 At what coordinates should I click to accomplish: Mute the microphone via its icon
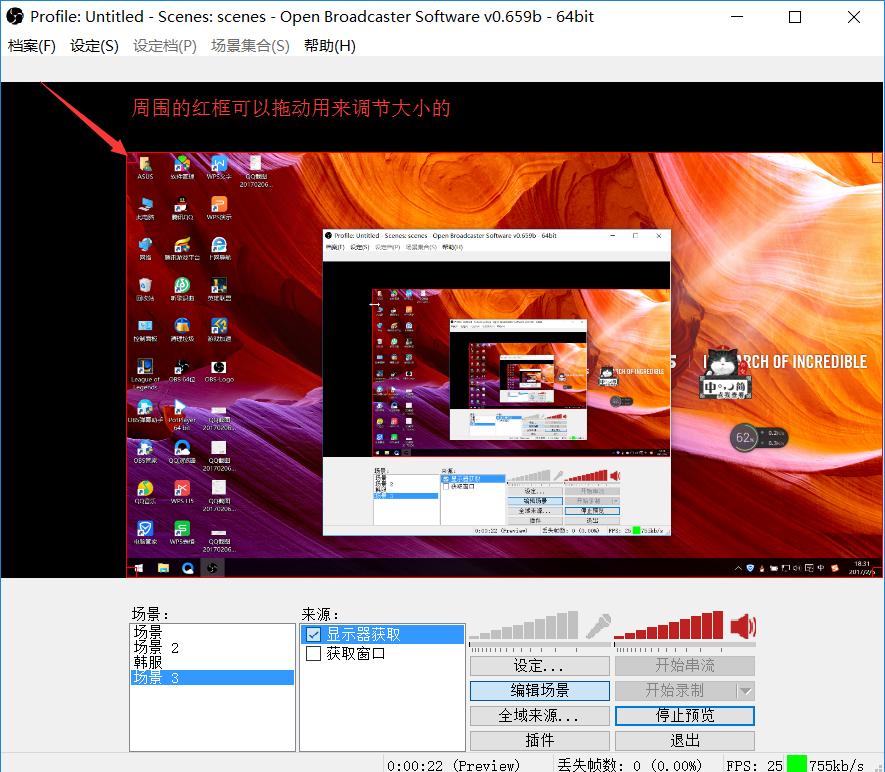(598, 626)
